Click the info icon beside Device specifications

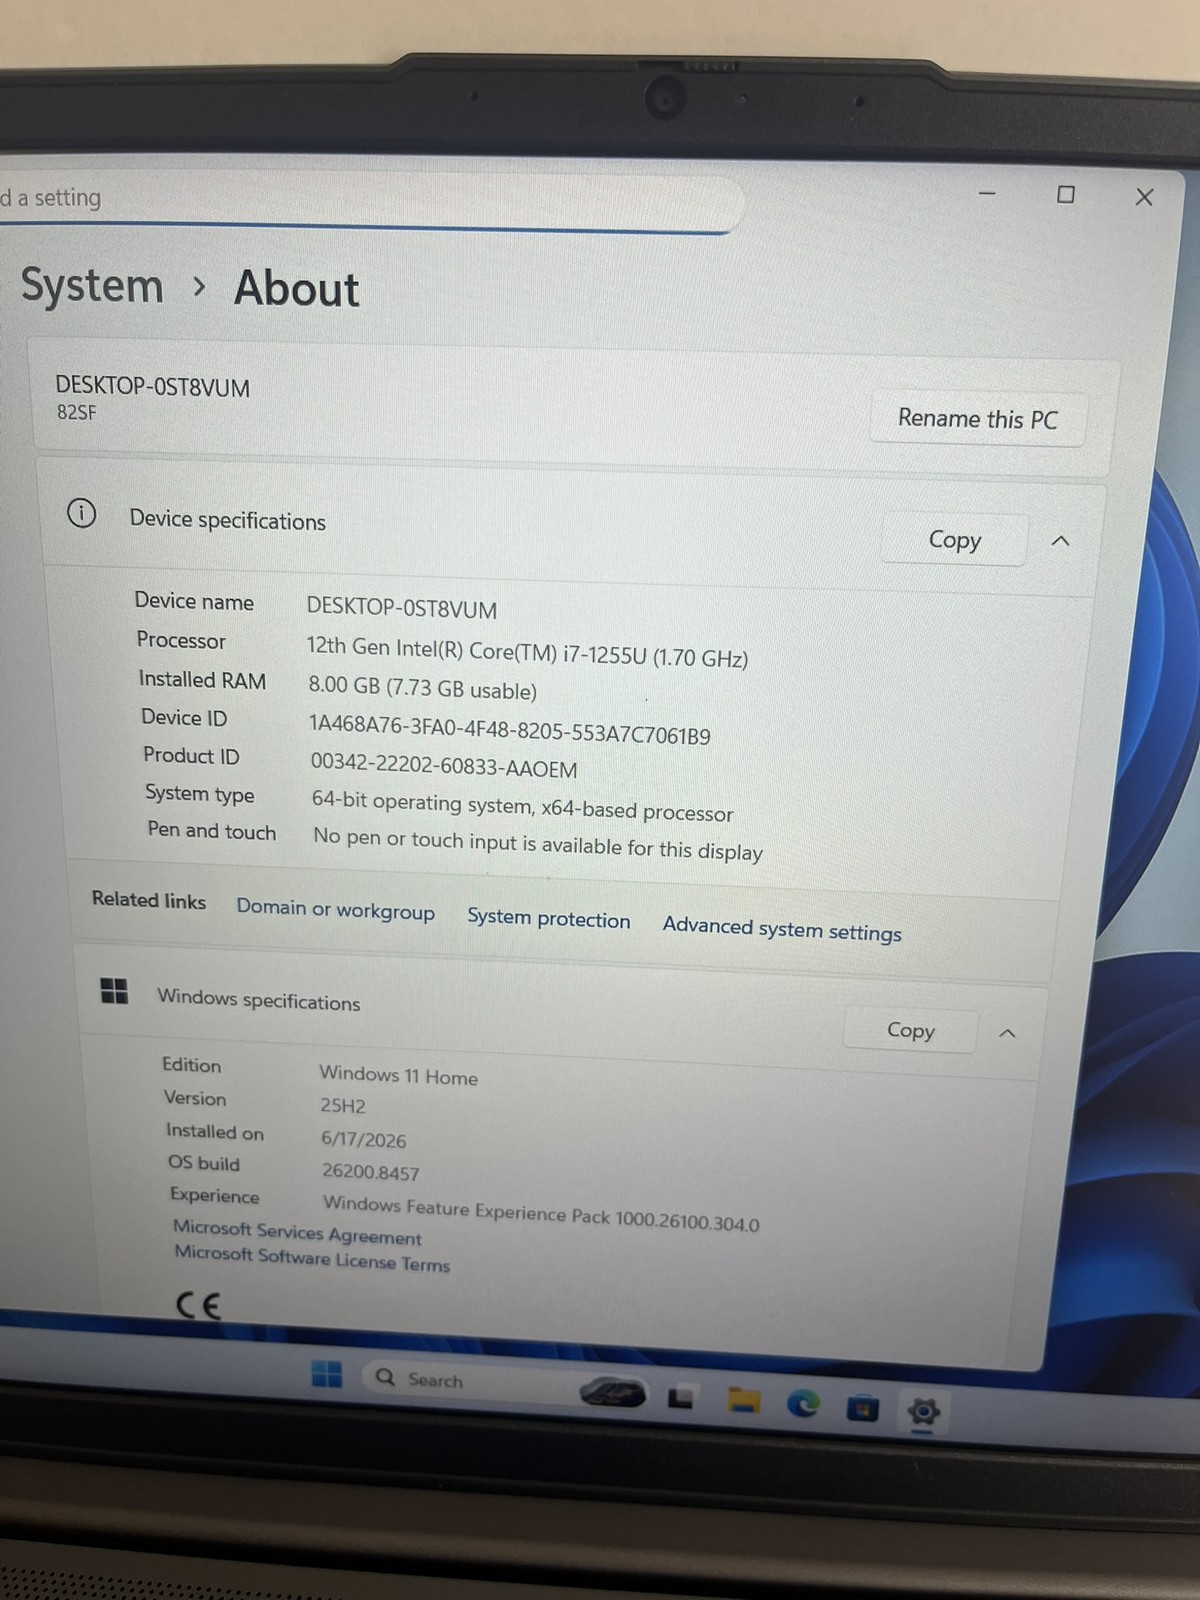[x=81, y=513]
